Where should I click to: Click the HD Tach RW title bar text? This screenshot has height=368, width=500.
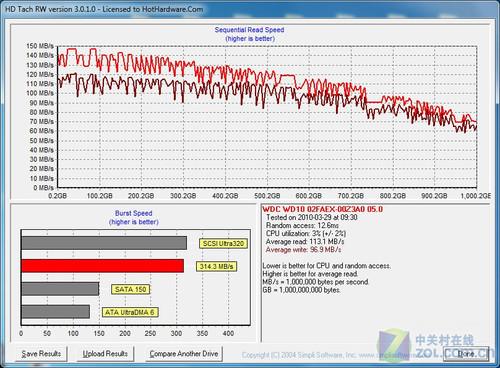[104, 9]
